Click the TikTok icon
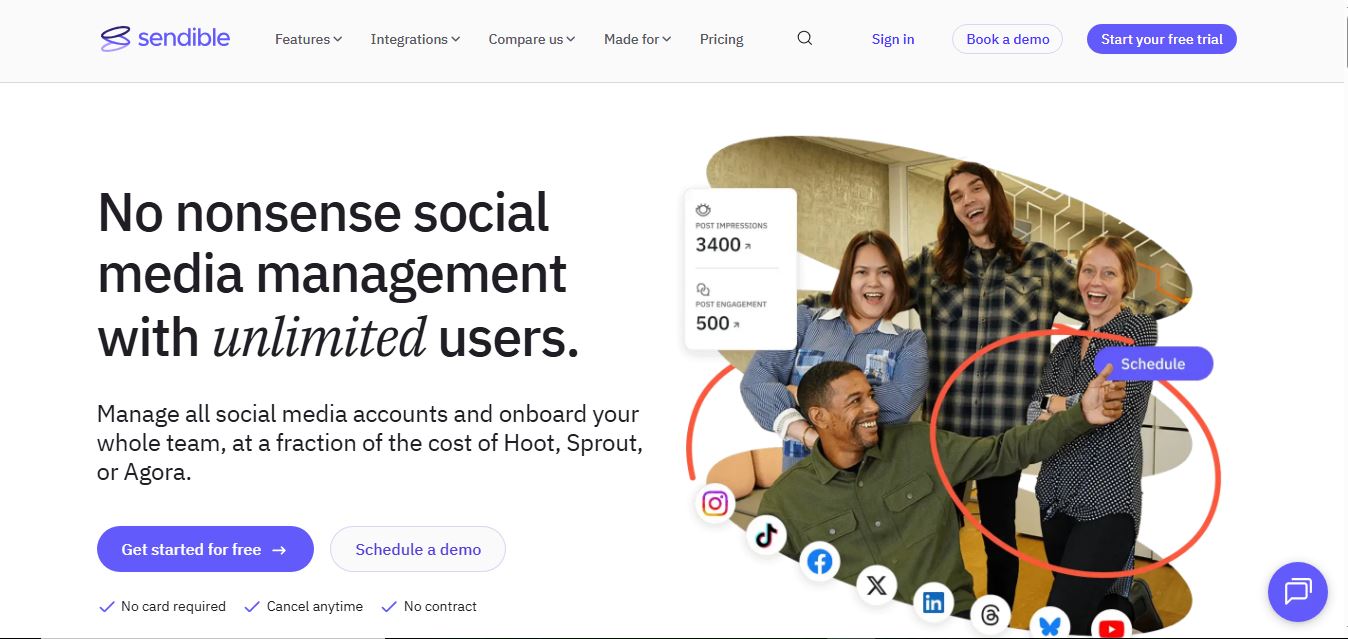 point(767,536)
